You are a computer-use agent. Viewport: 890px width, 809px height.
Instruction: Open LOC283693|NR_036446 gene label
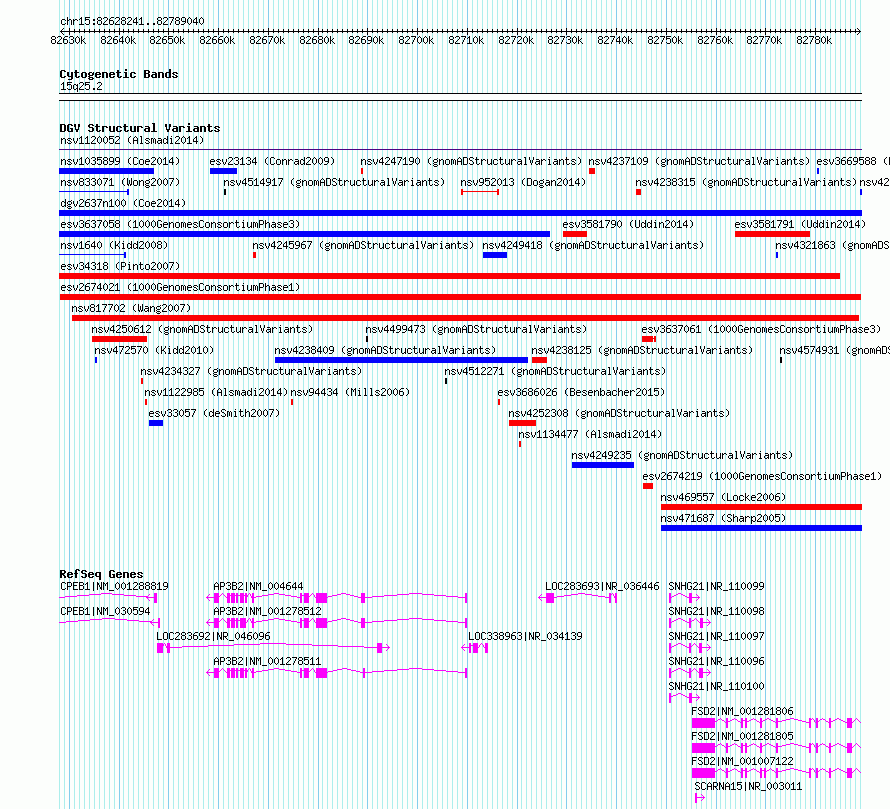point(602,586)
